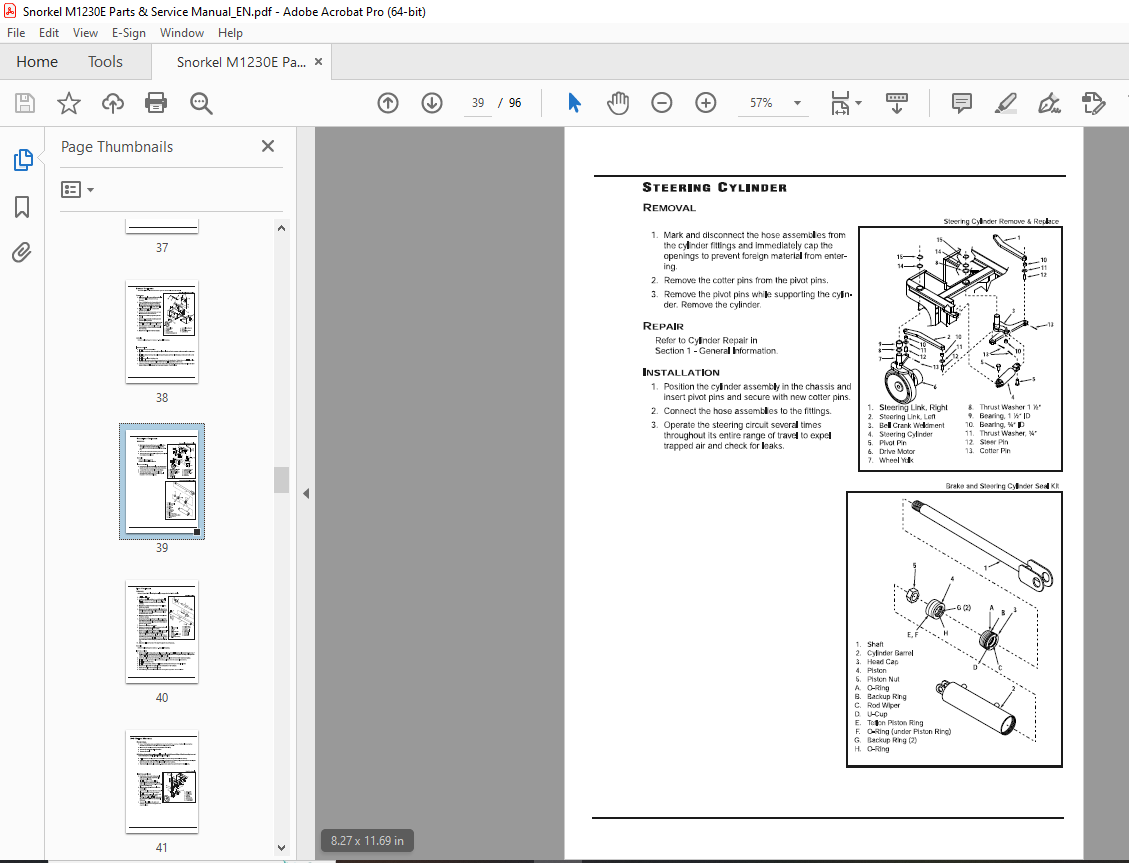Screen dimensions: 1129x863
Task: Click the page size 8.27 x 11.69 in label
Action: coord(367,841)
